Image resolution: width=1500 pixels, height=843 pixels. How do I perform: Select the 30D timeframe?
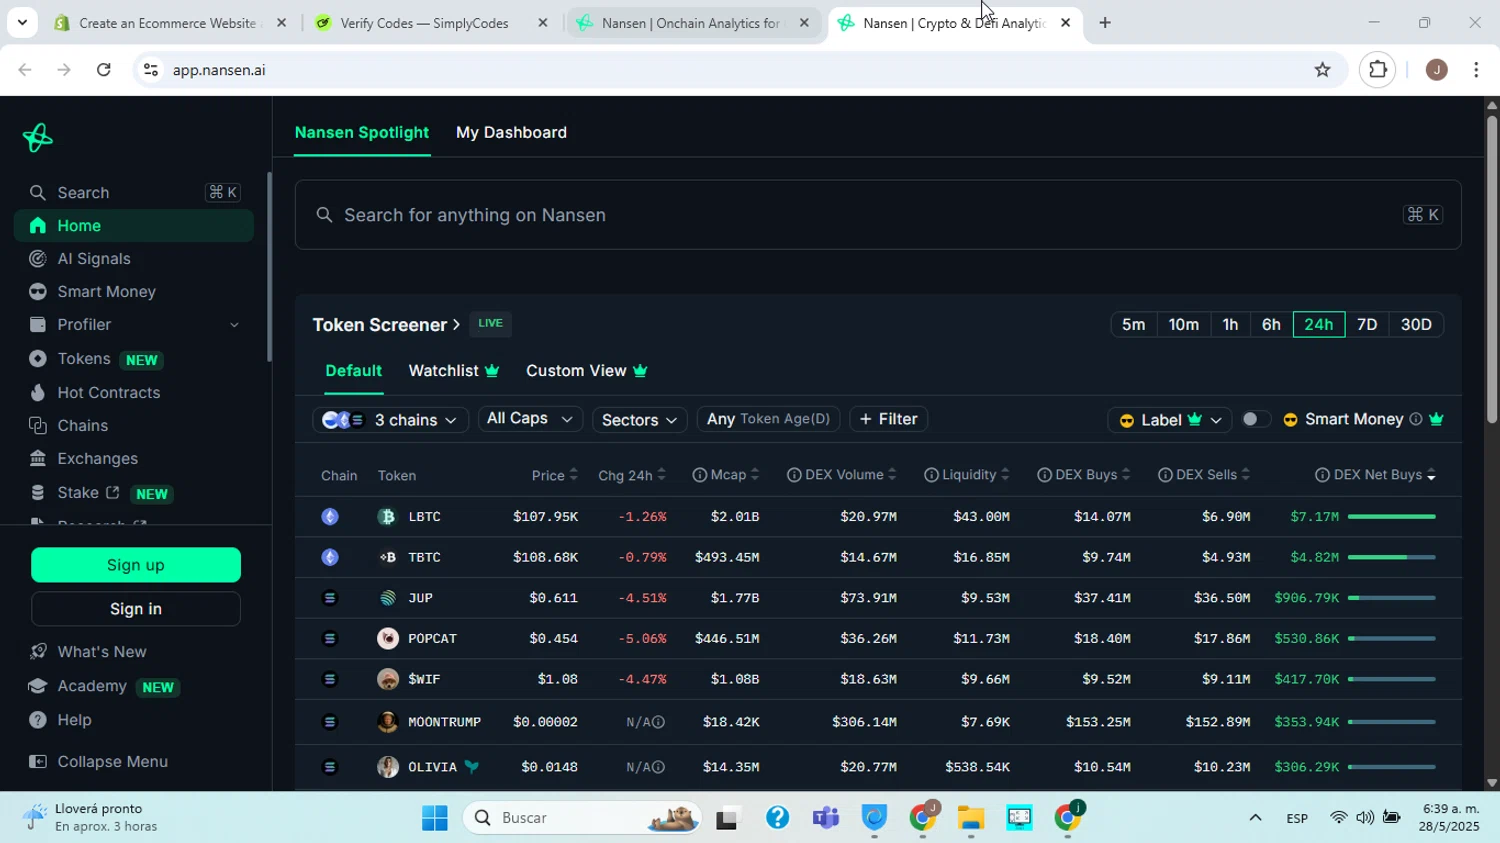1416,325
